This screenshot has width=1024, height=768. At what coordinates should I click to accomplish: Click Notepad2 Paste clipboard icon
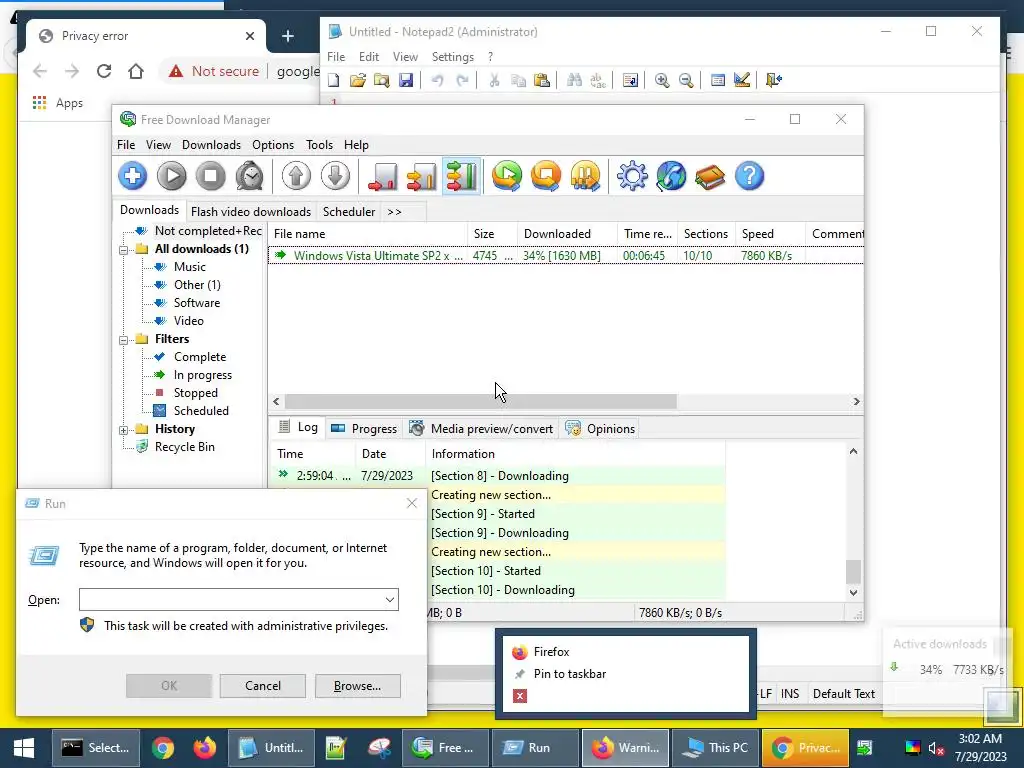542,80
